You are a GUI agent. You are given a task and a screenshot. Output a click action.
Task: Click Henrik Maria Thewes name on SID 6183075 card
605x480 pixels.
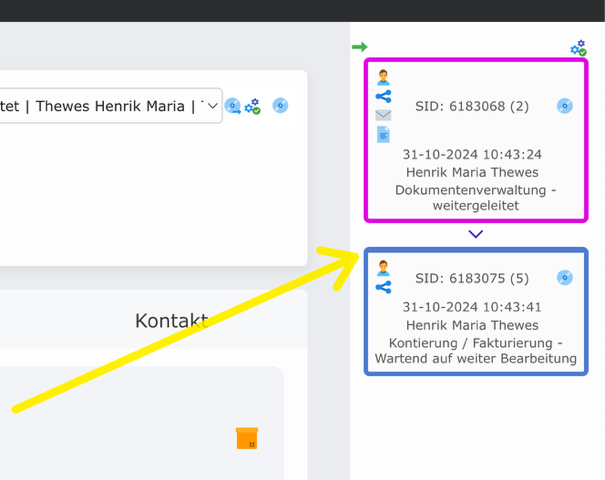472,325
